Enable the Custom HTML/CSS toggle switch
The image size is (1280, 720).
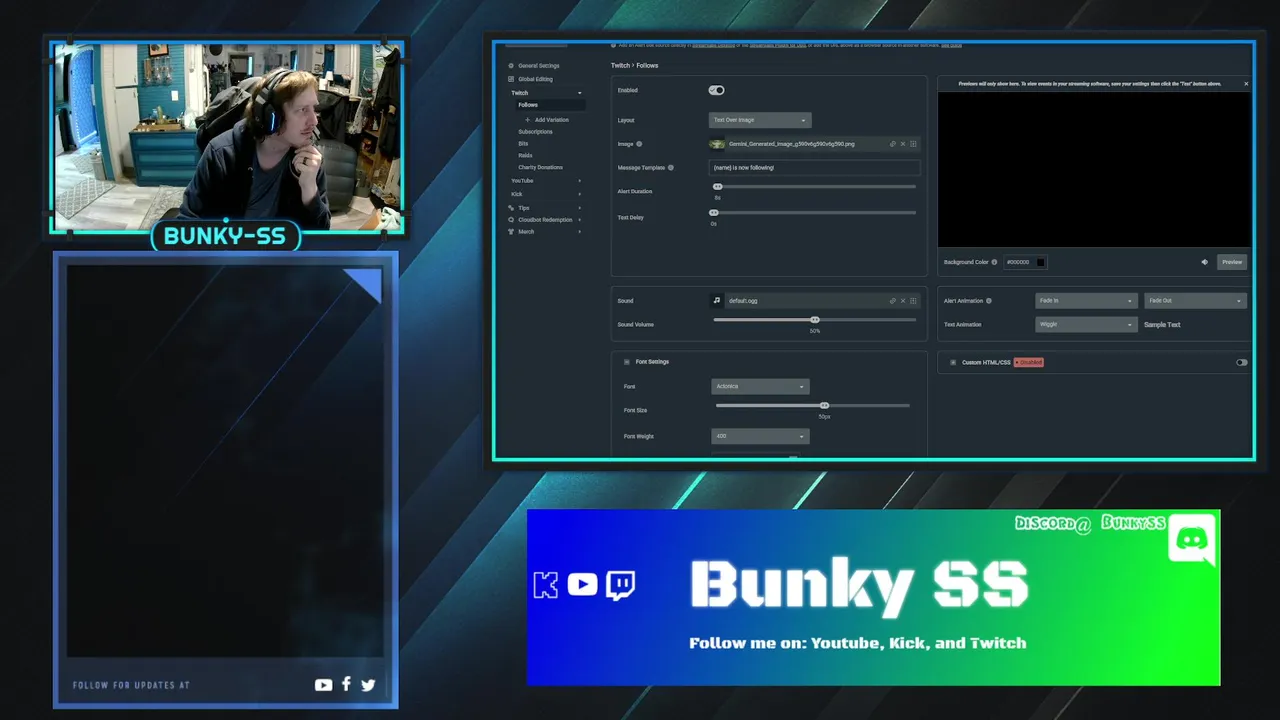(1241, 362)
